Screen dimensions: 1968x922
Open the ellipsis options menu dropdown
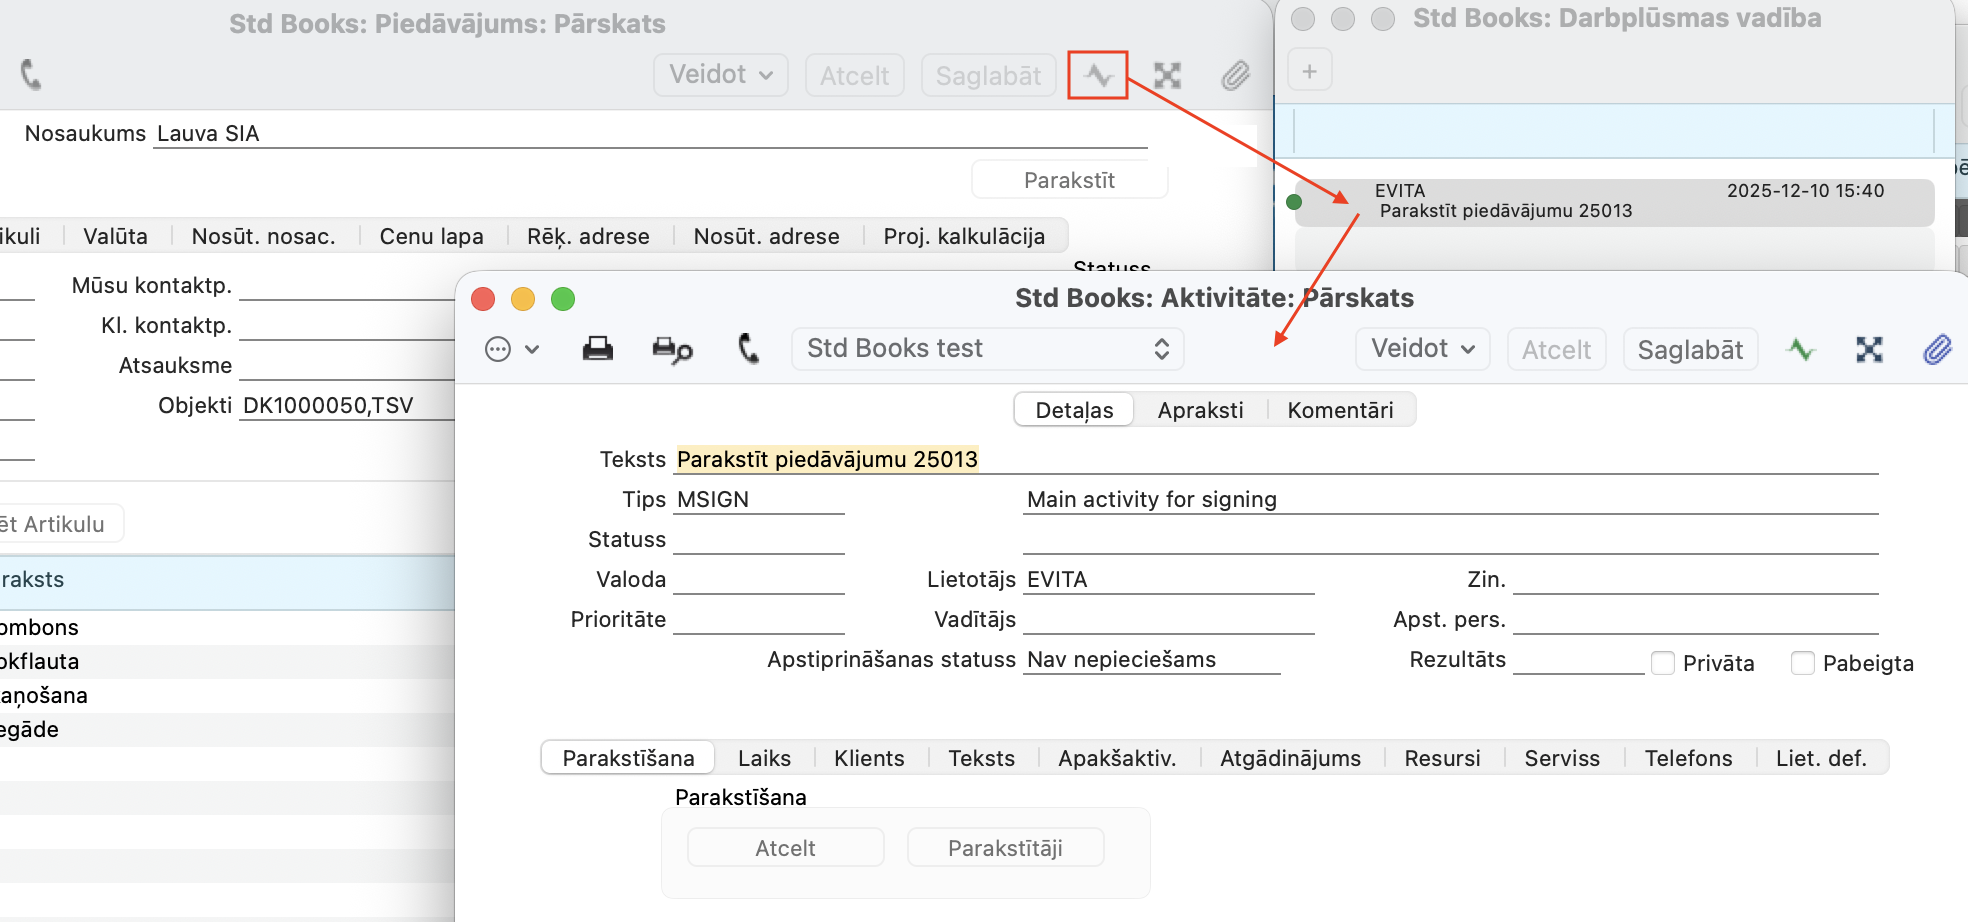coord(511,349)
